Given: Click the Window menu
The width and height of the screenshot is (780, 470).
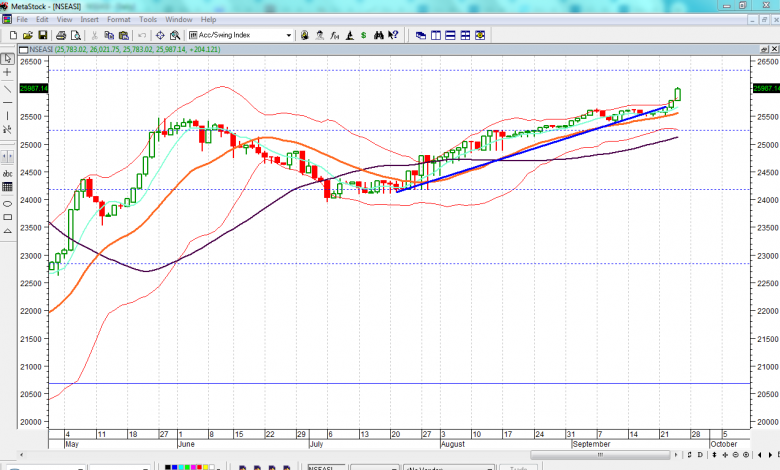Looking at the screenshot, I should click(179, 19).
